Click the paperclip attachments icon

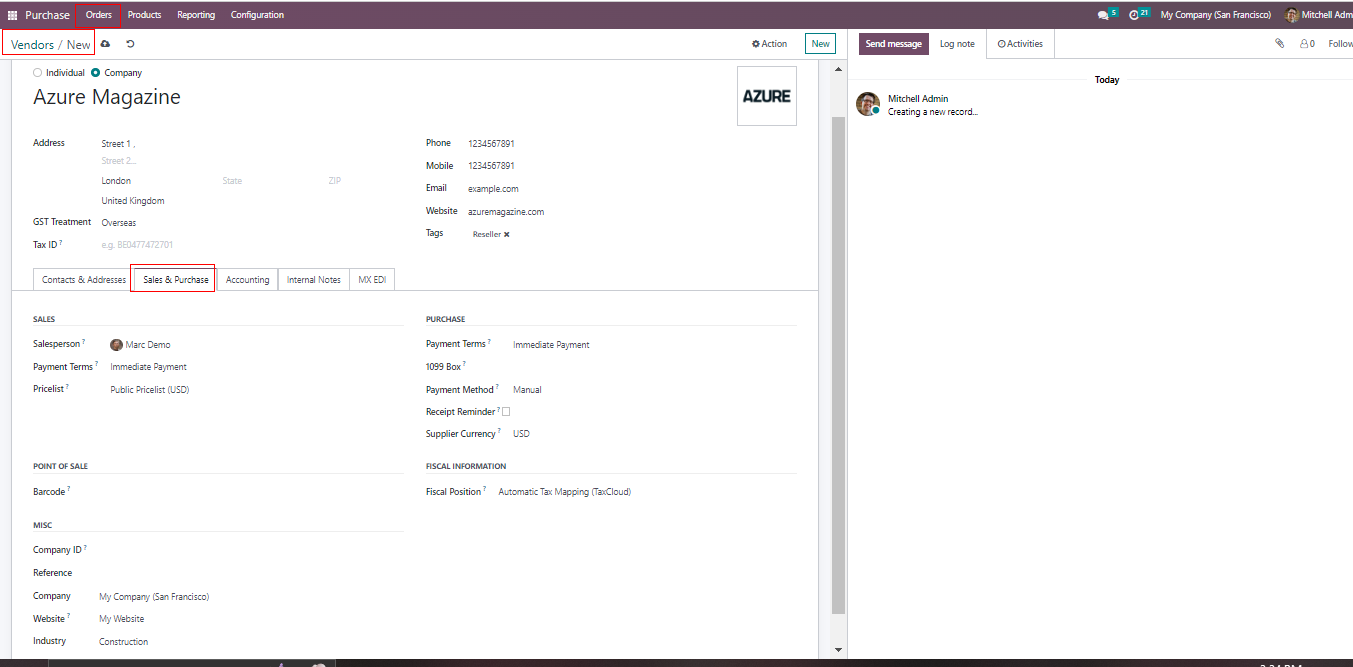pyautogui.click(x=1279, y=44)
